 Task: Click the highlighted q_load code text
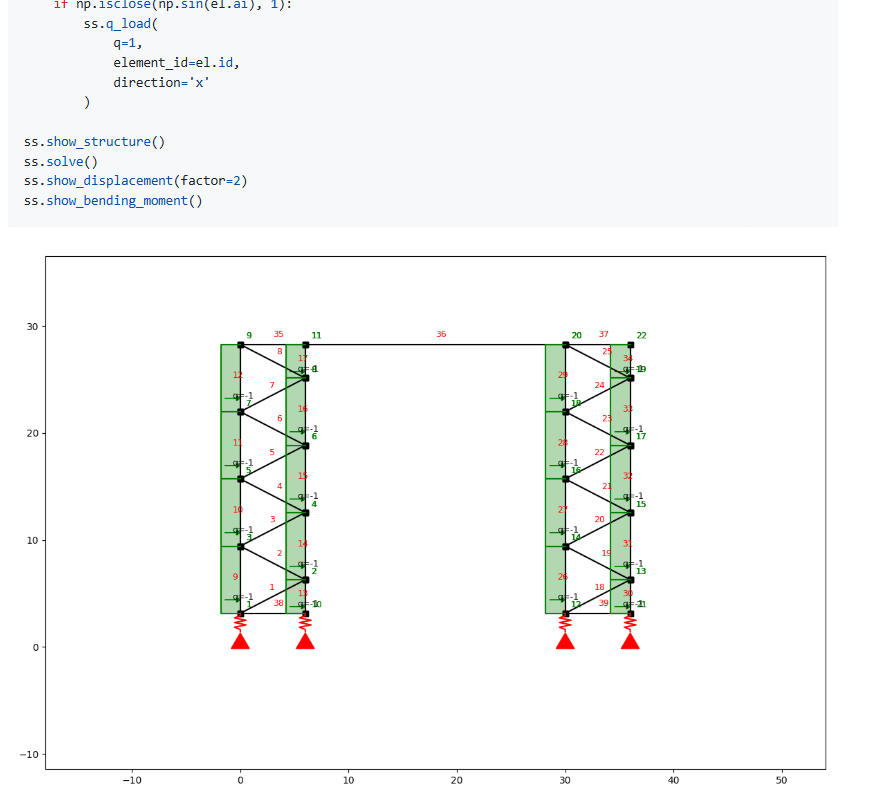click(x=130, y=23)
